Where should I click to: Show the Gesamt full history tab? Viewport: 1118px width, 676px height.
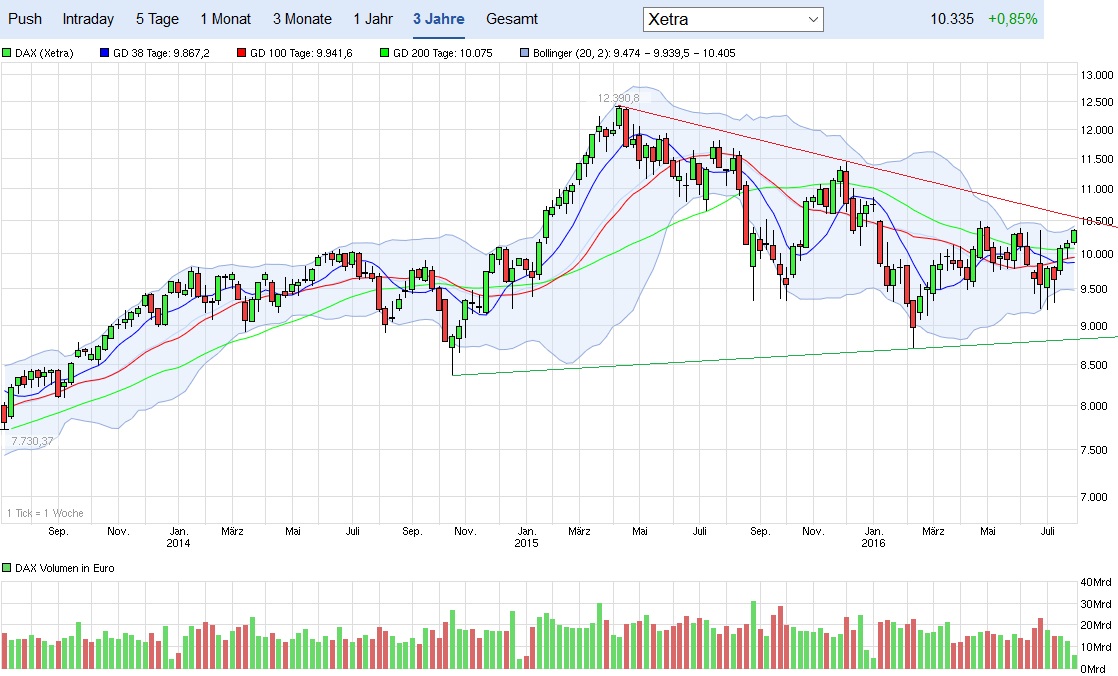512,19
